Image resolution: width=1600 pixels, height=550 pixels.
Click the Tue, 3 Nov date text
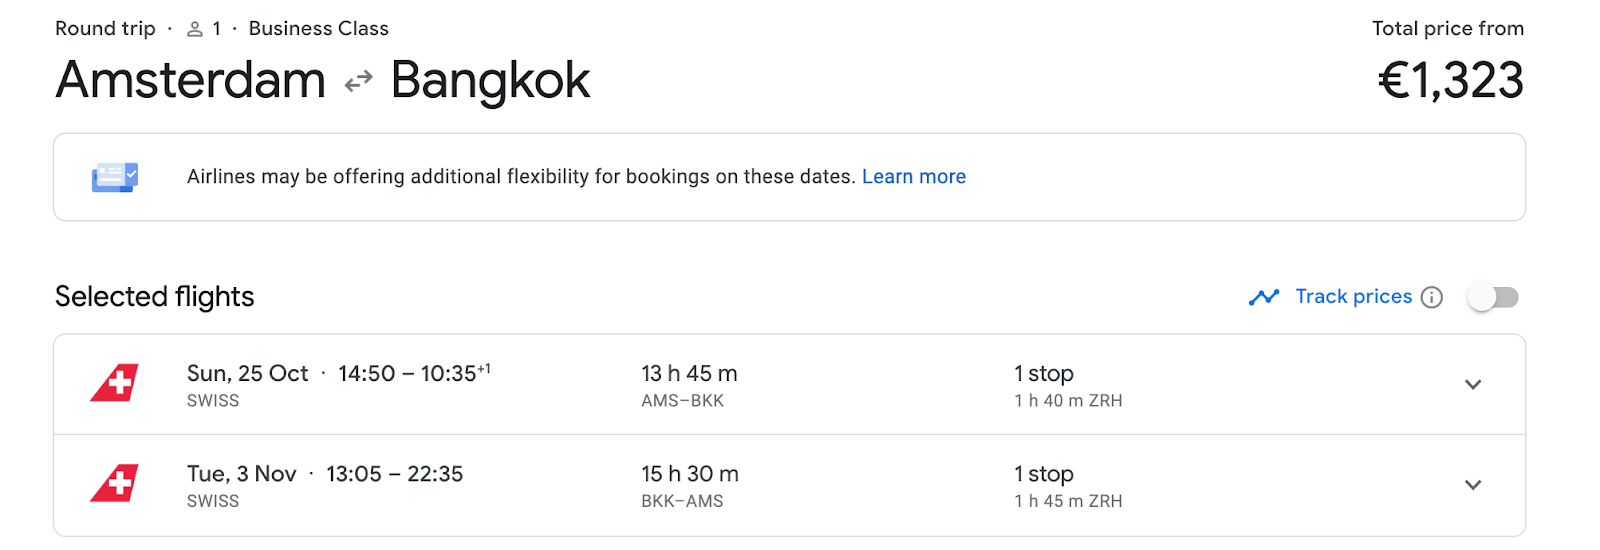tap(242, 474)
